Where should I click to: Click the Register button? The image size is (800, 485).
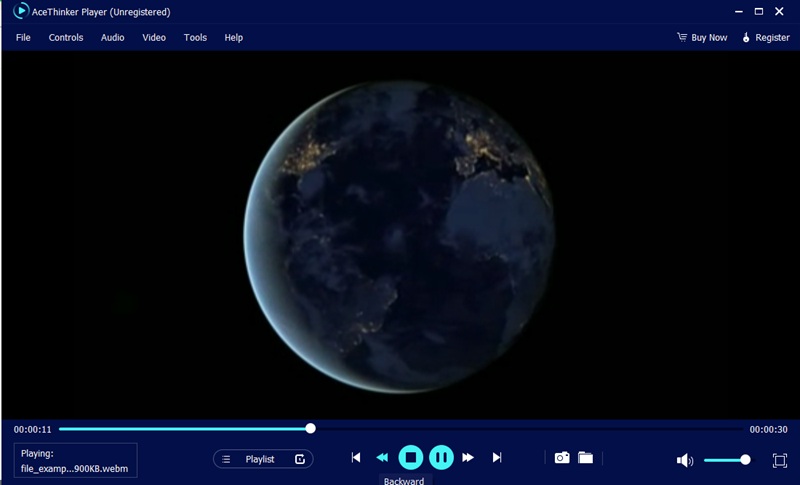(x=765, y=38)
